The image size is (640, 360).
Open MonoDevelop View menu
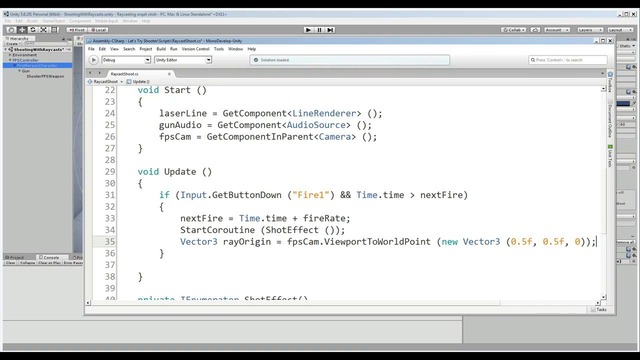pyautogui.click(x=114, y=49)
